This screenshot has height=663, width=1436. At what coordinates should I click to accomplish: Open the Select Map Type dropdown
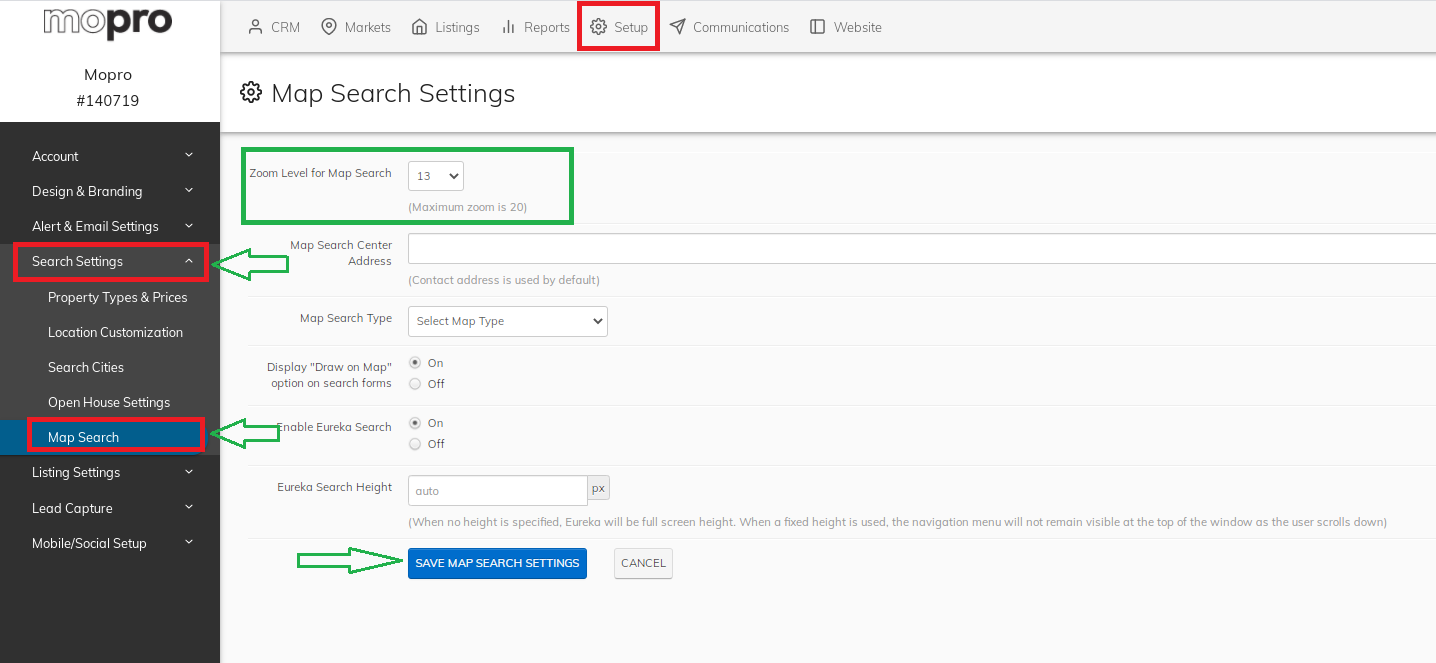pos(508,321)
